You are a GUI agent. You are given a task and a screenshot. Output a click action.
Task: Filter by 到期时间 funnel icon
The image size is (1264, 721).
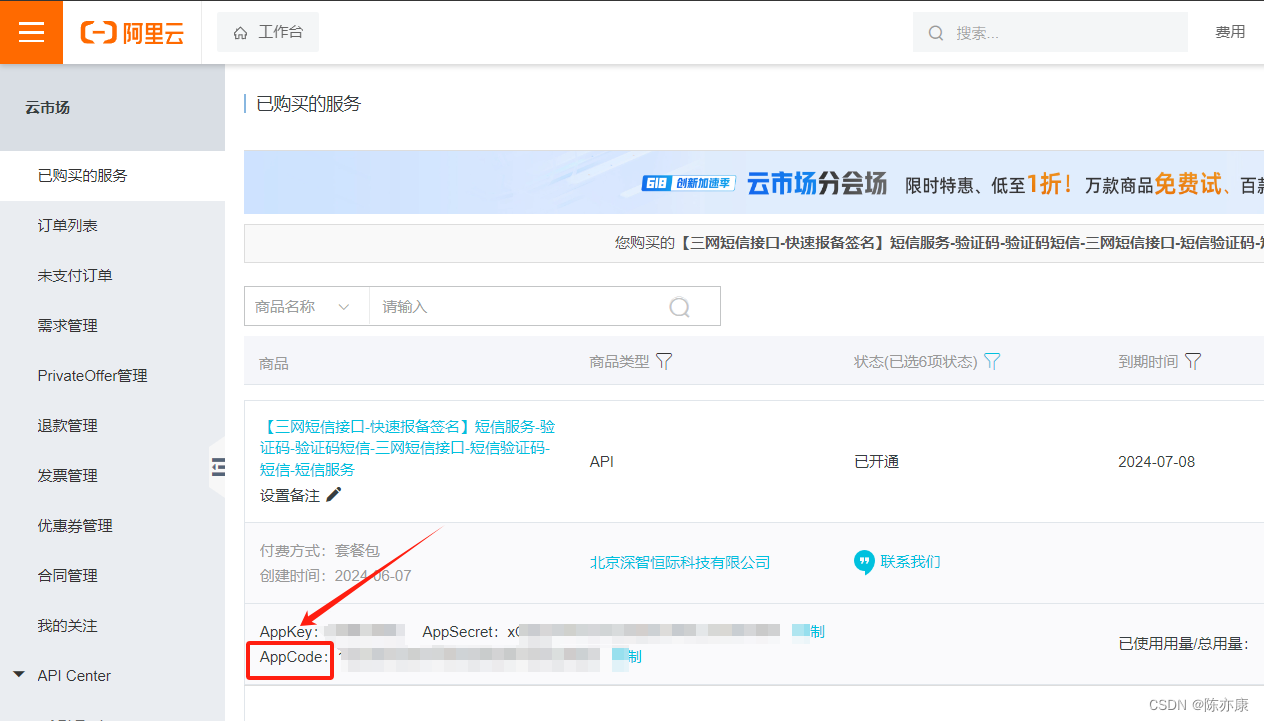pos(1193,362)
